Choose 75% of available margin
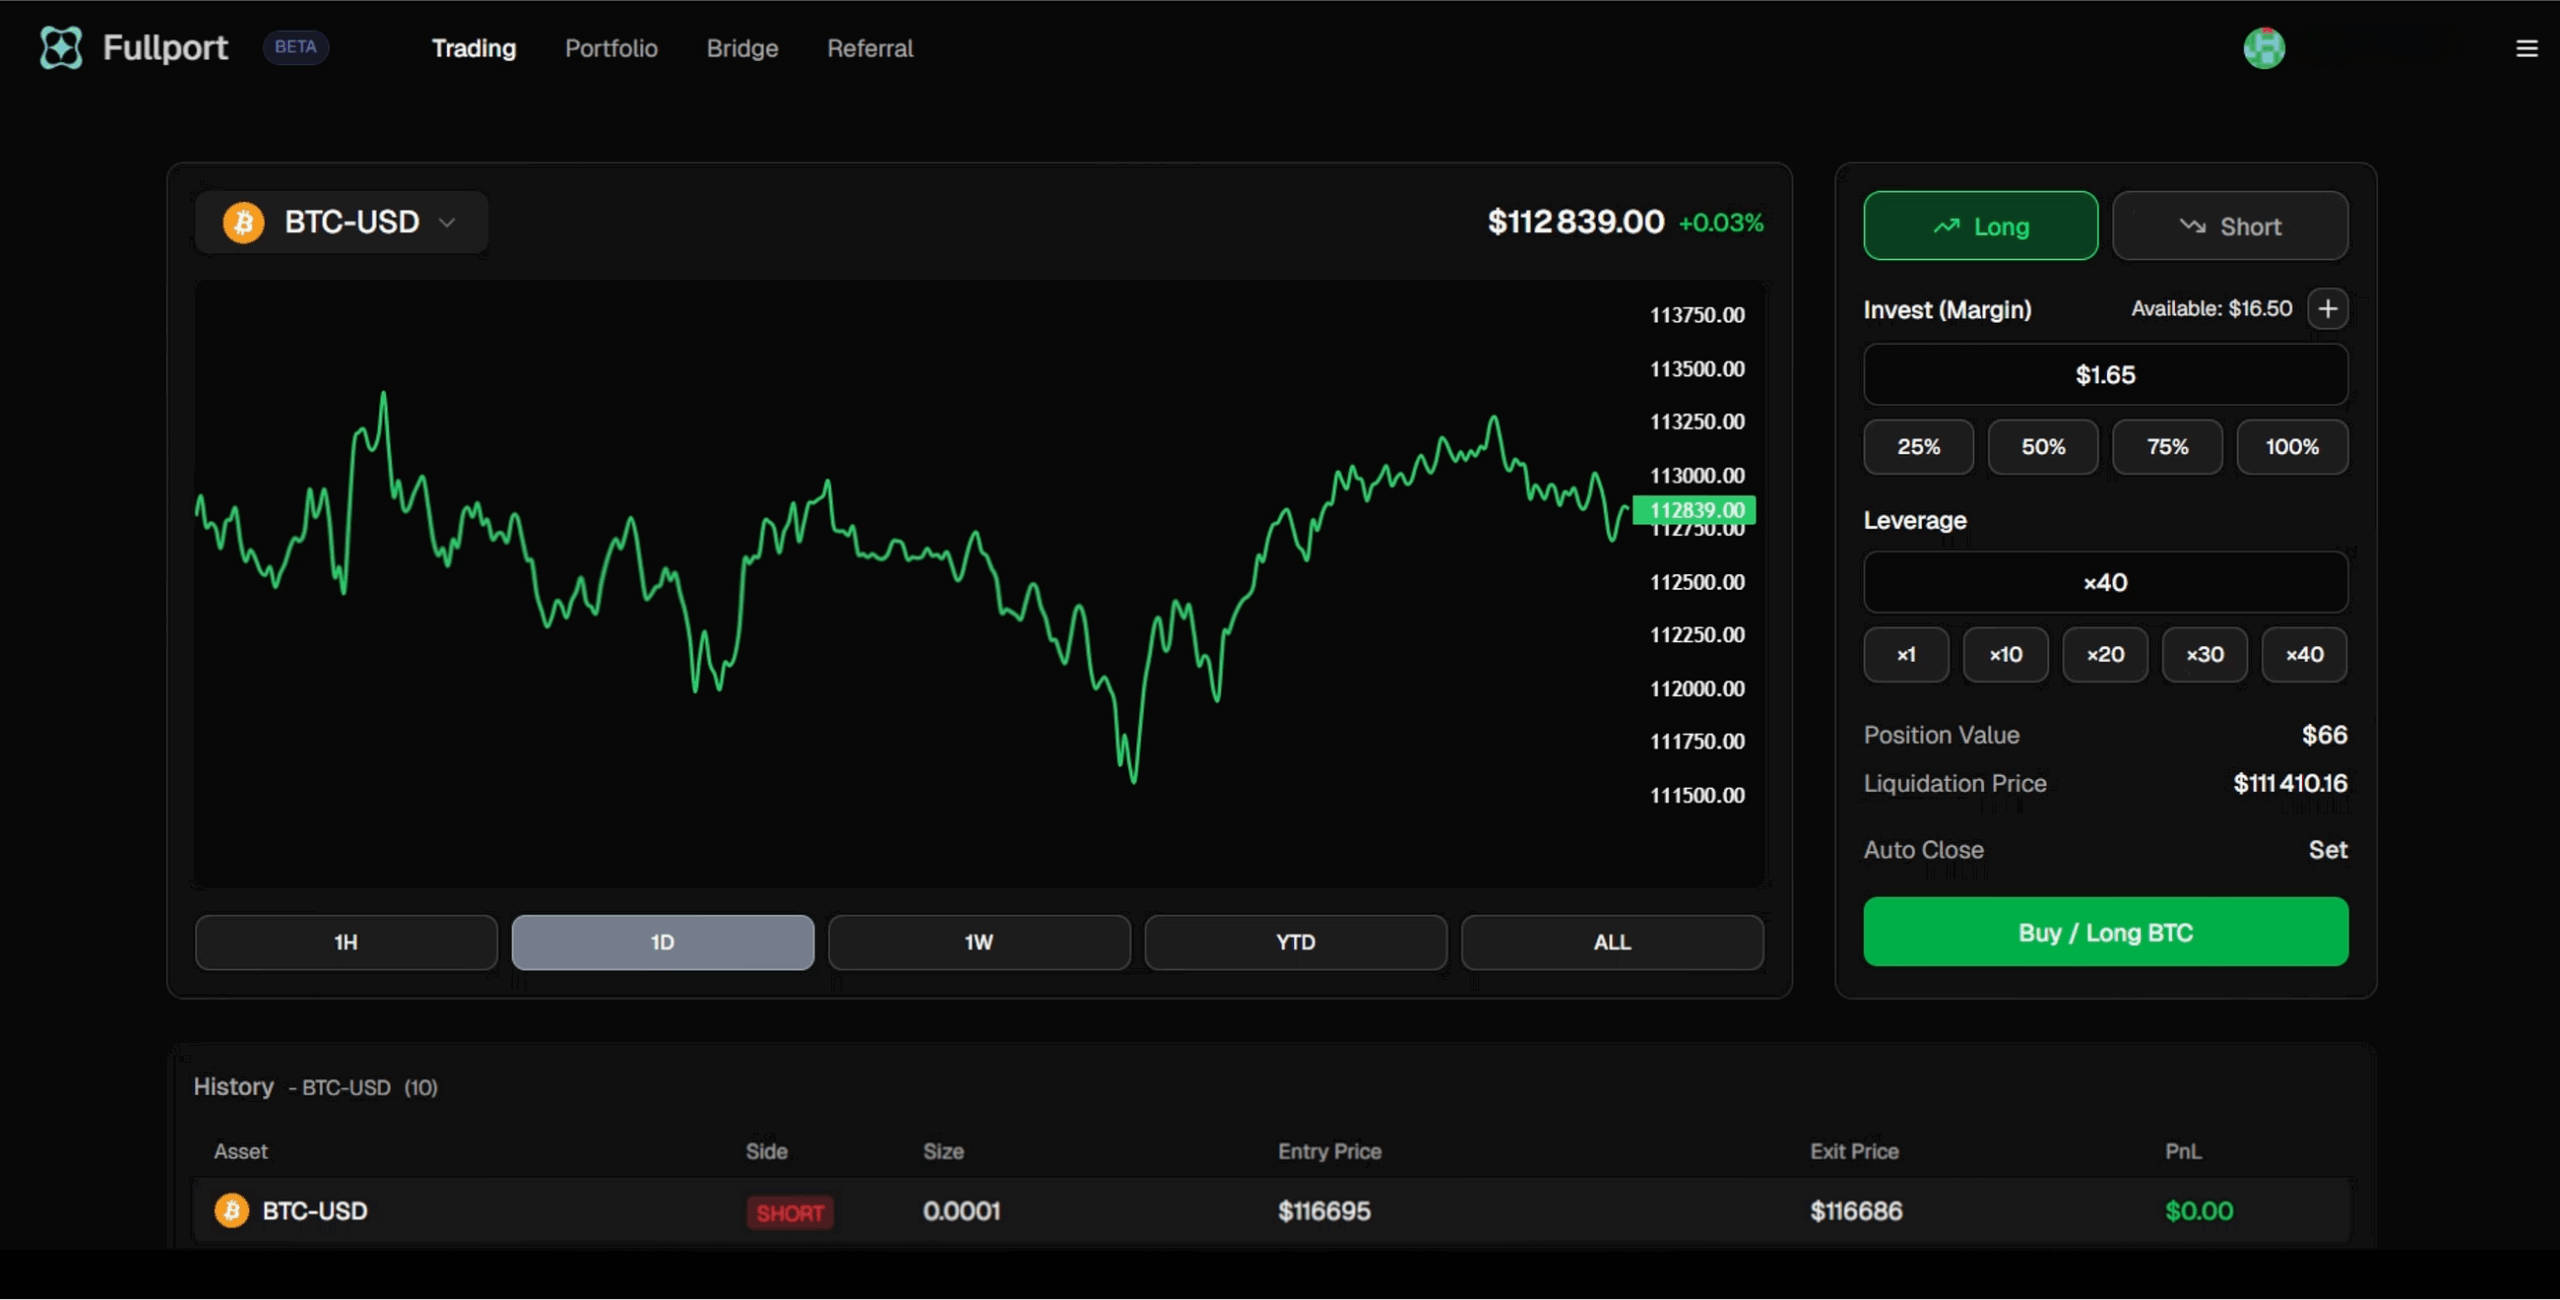2560x1300 pixels. (2166, 447)
